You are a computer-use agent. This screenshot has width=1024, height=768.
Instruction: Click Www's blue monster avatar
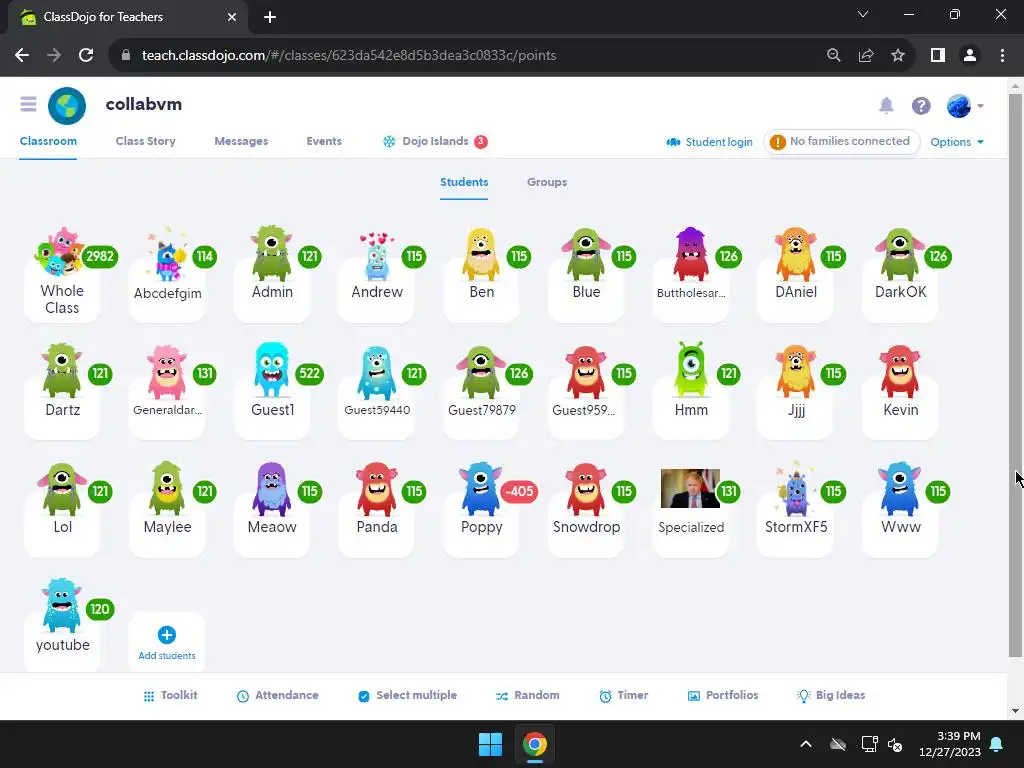tap(900, 489)
